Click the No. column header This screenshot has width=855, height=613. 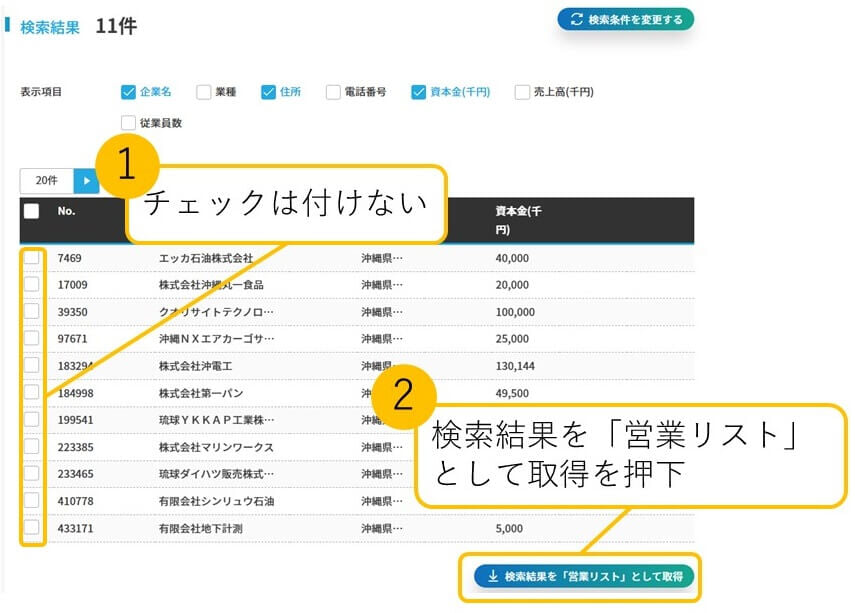[67, 211]
